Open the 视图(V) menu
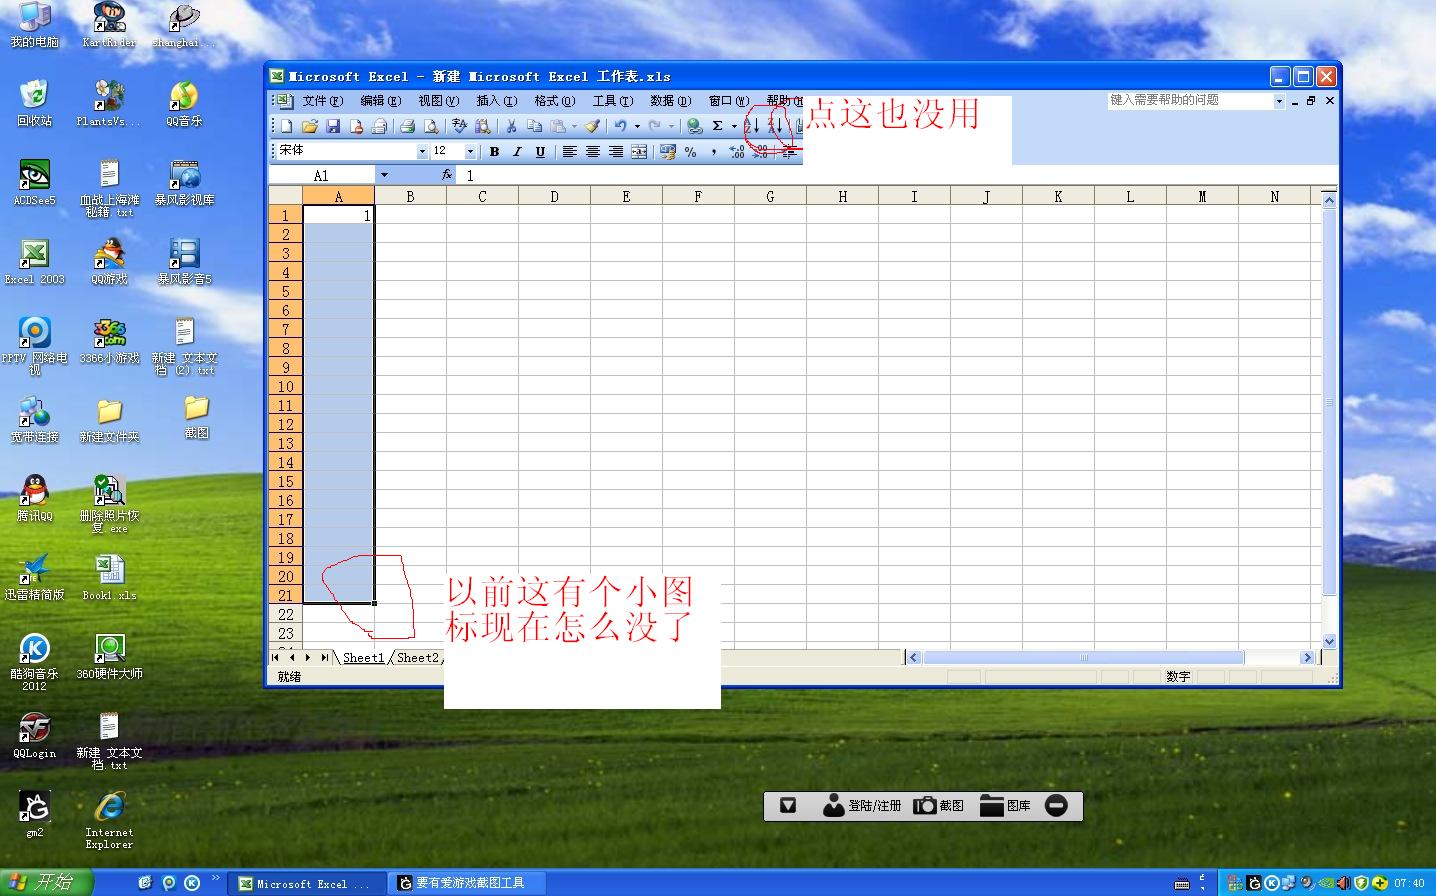Viewport: 1436px width, 896px height. [438, 101]
